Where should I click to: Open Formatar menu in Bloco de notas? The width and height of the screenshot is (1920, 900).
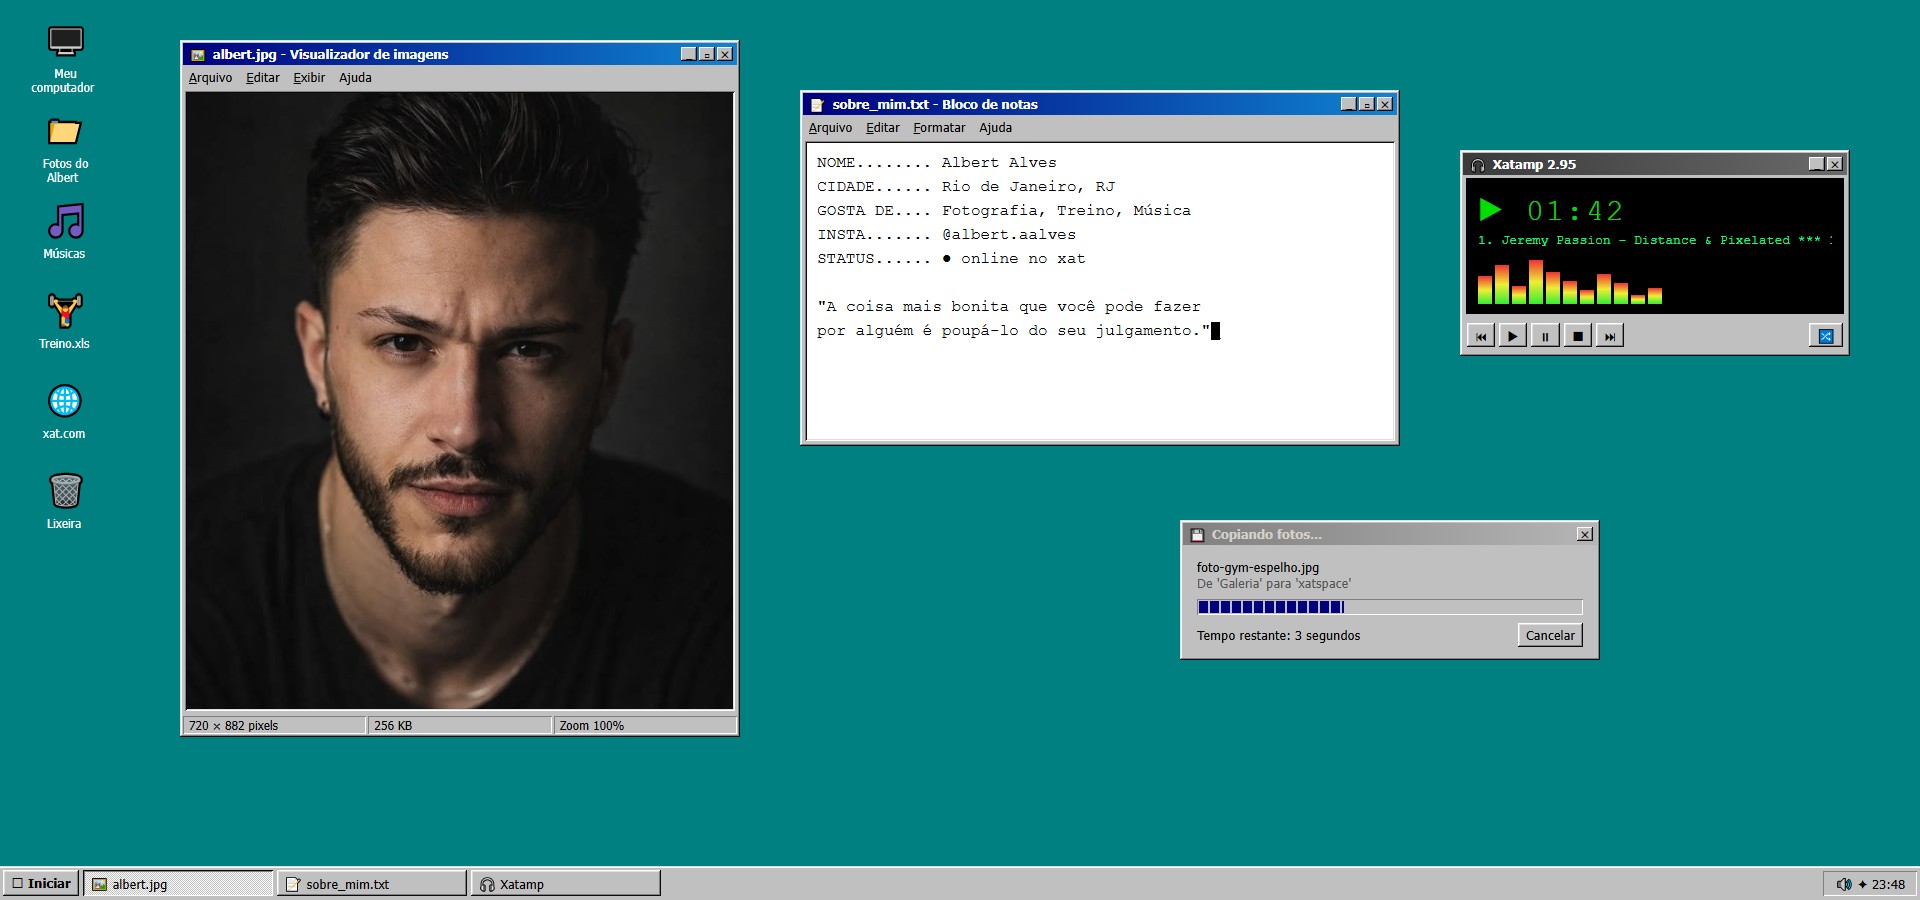point(939,128)
